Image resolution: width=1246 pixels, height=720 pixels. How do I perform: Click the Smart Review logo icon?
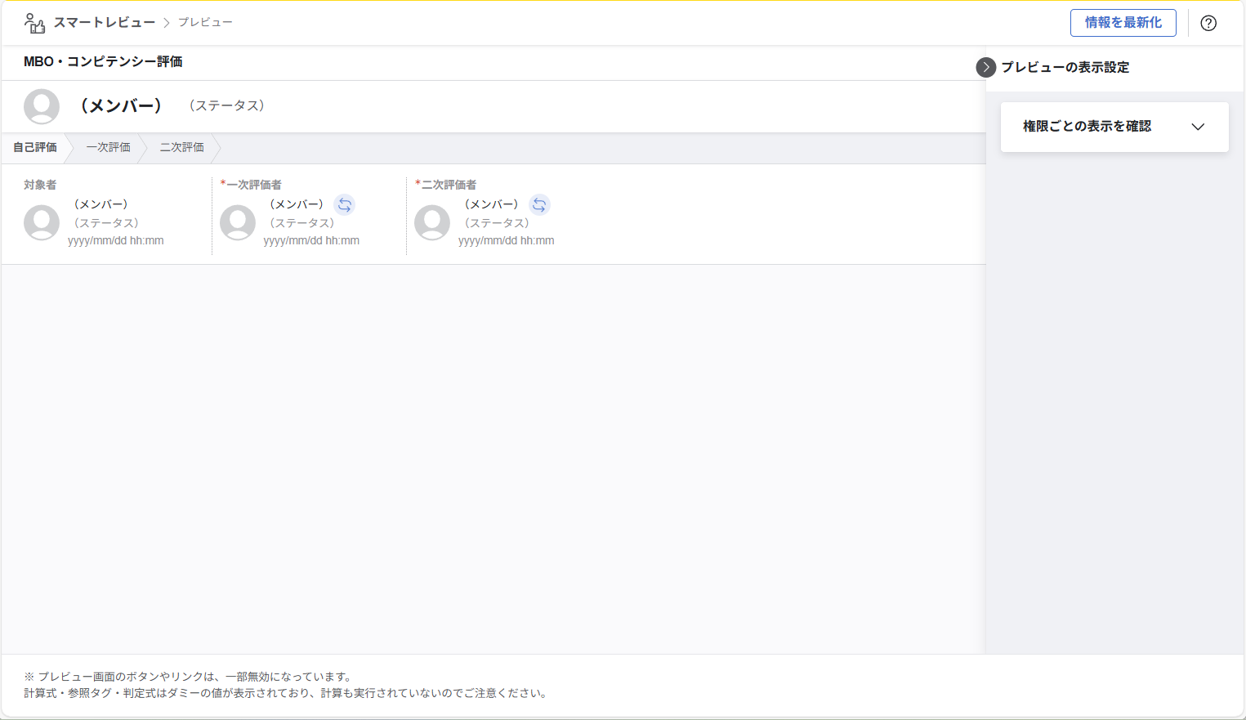tap(35, 23)
